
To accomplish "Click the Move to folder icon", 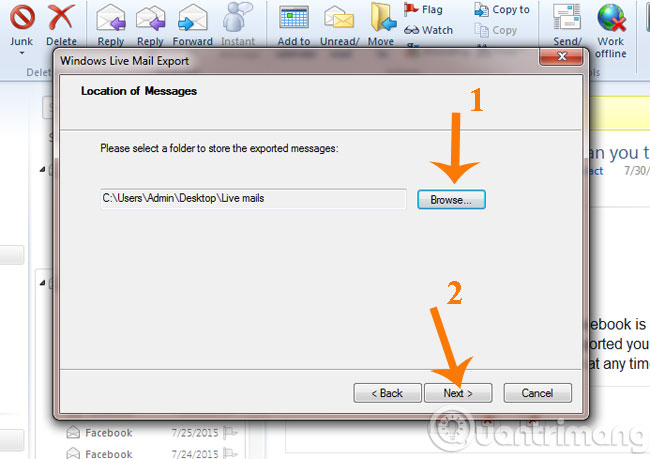I will point(383,17).
